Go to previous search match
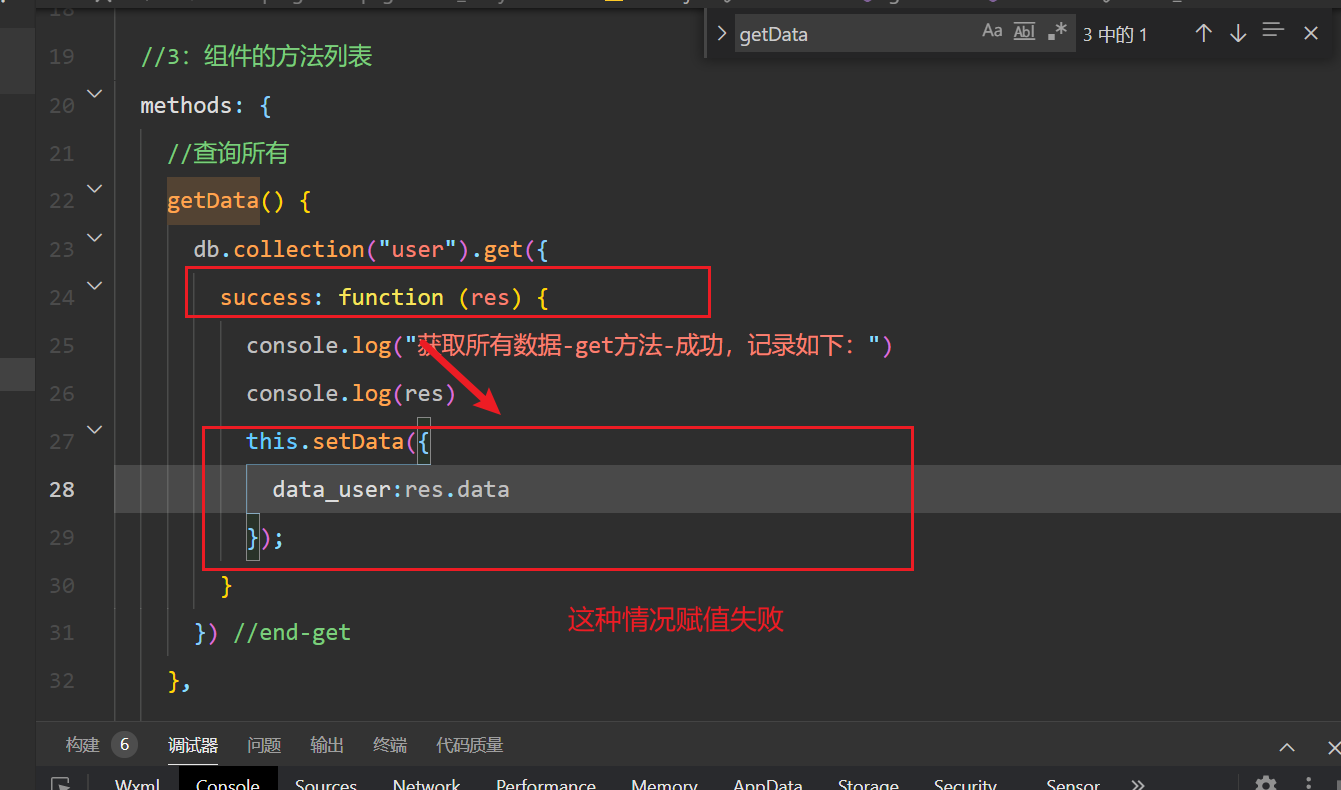The height and width of the screenshot is (790, 1341). pyautogui.click(x=1203, y=32)
